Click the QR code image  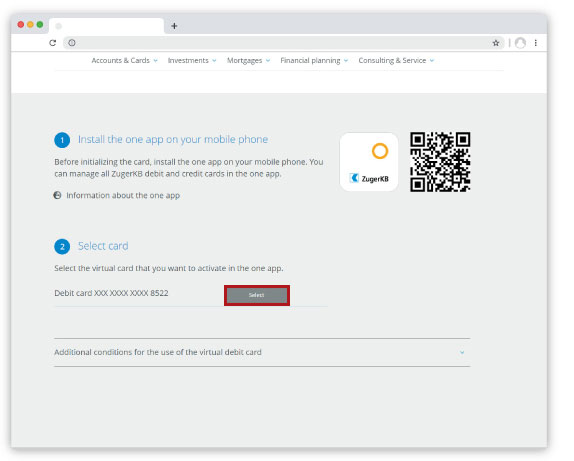click(440, 162)
